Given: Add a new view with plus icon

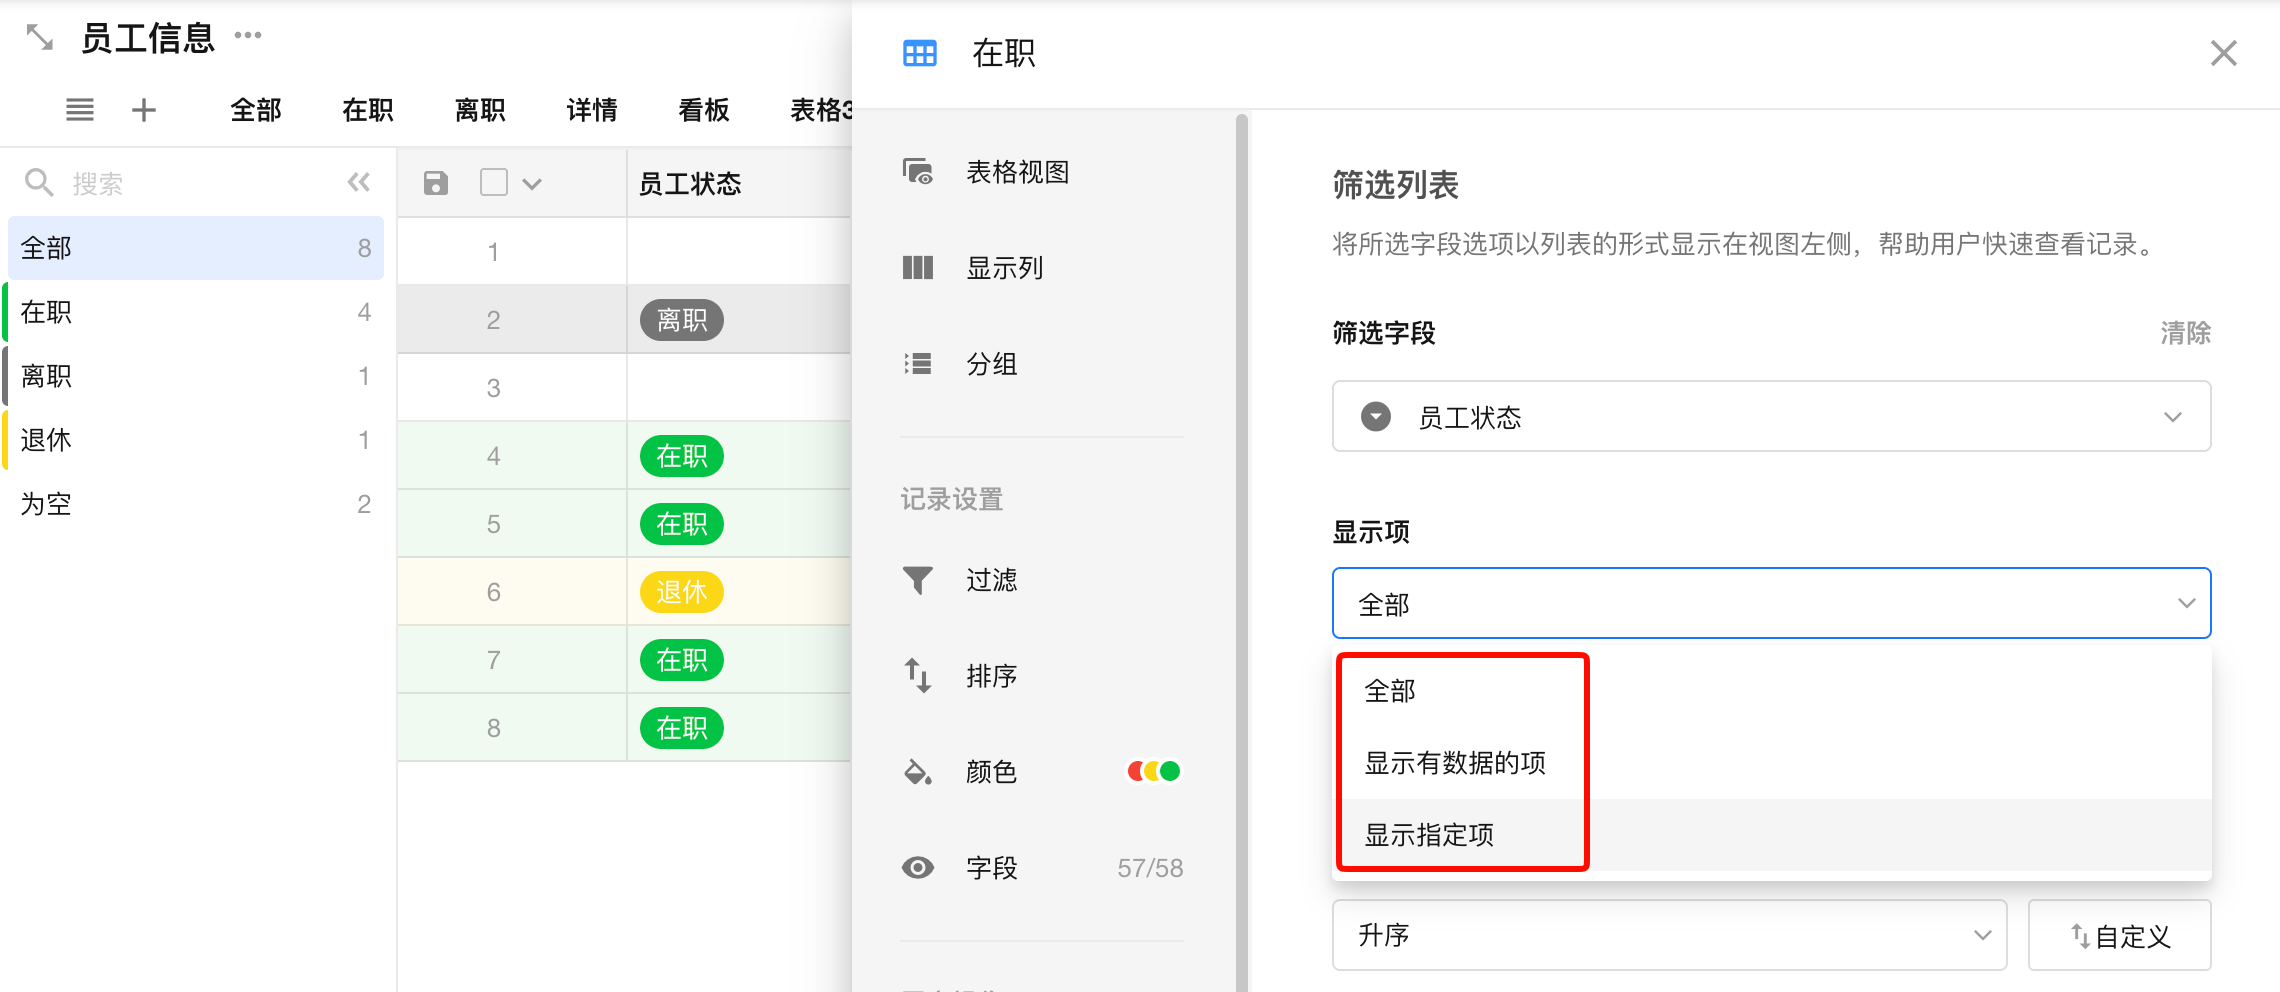Looking at the screenshot, I should coord(144,110).
